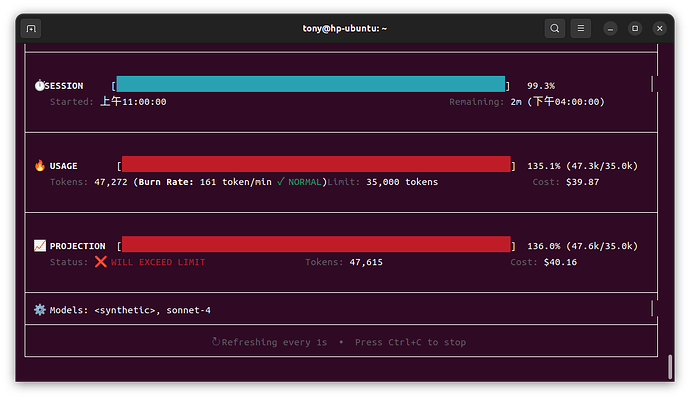Click the usage cost $39.87
The height and width of the screenshot is (398, 690).
[x=582, y=182]
